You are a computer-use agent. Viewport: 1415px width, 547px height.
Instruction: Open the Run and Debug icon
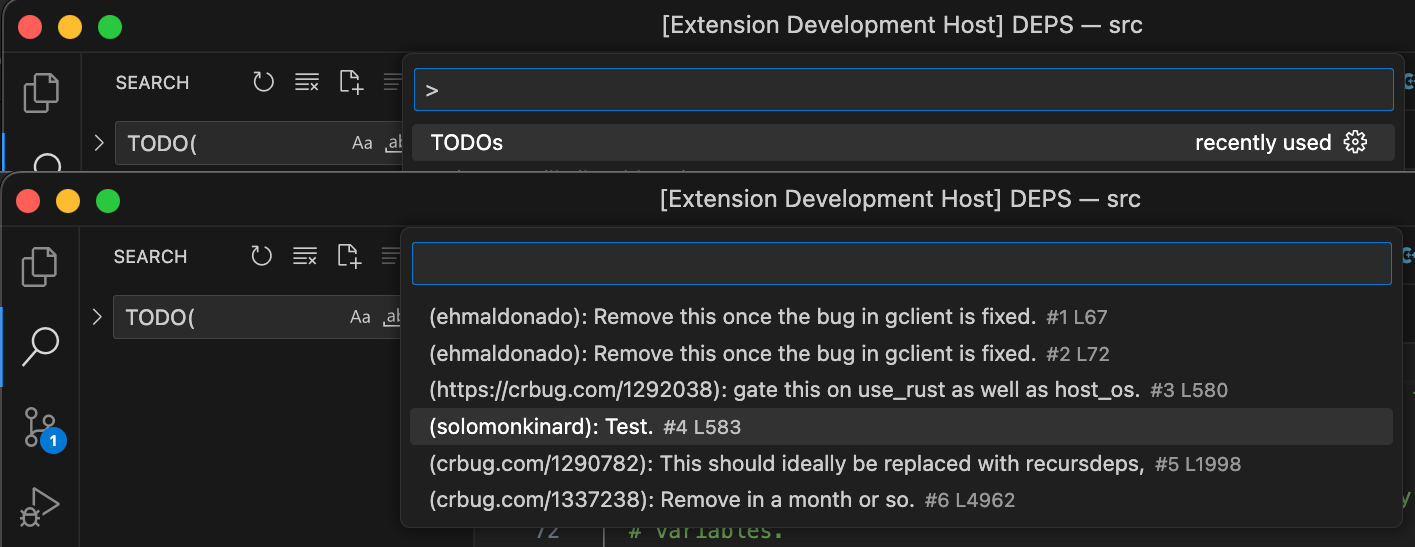40,508
